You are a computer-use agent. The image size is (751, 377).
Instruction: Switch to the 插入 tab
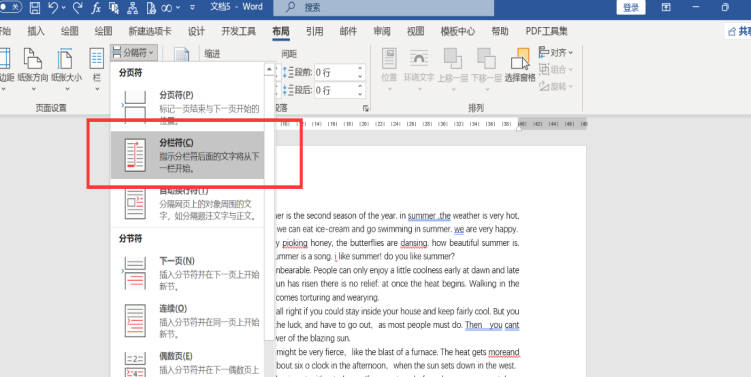pos(36,31)
